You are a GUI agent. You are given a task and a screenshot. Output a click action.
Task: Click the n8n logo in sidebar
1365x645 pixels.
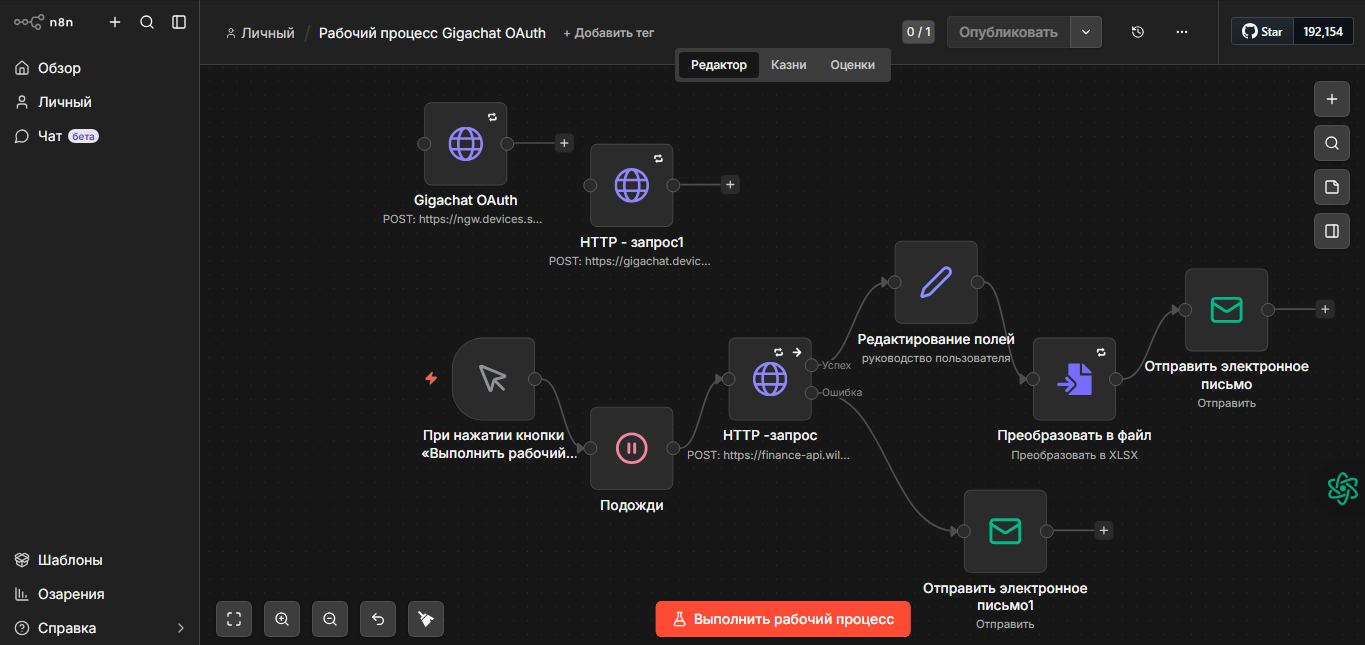(x=43, y=22)
